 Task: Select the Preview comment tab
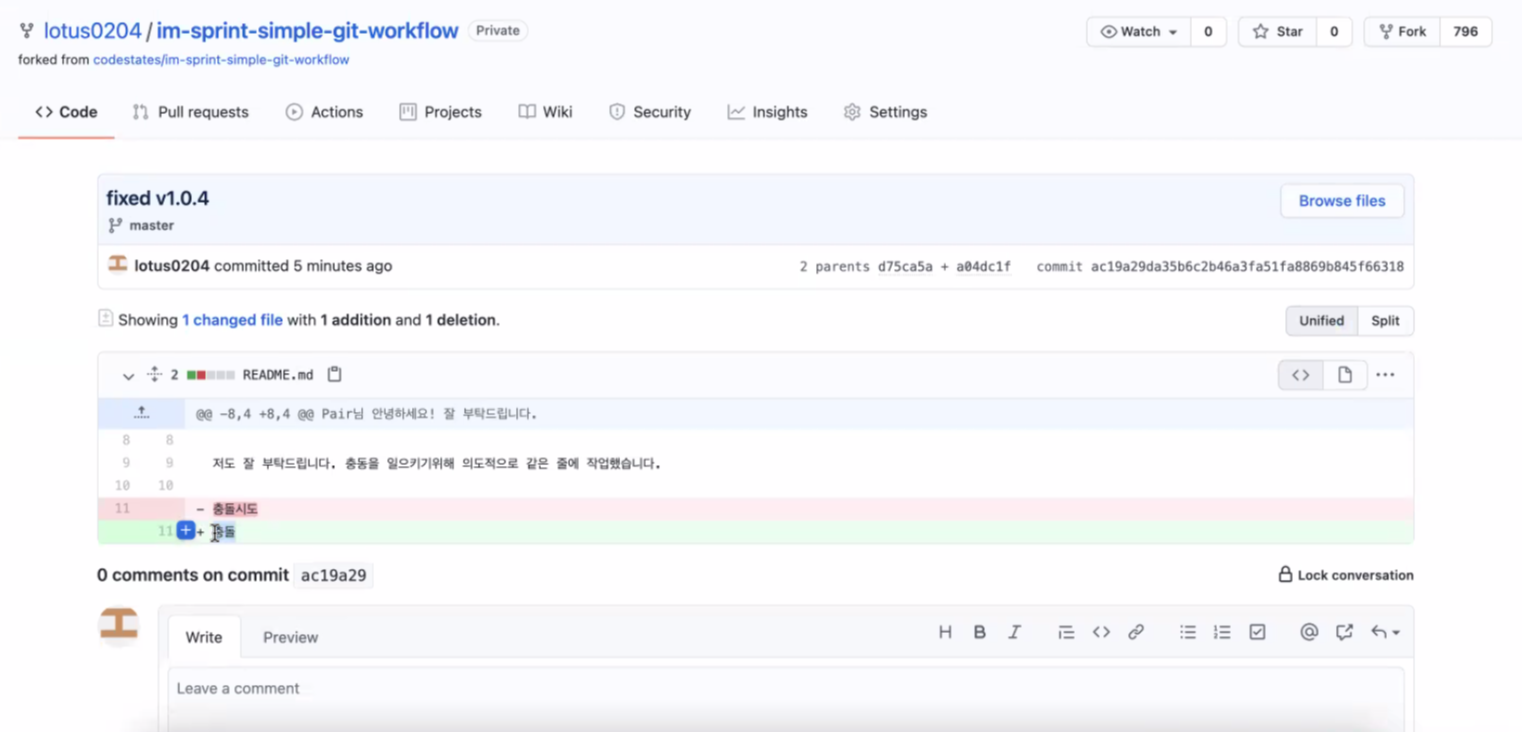point(290,637)
